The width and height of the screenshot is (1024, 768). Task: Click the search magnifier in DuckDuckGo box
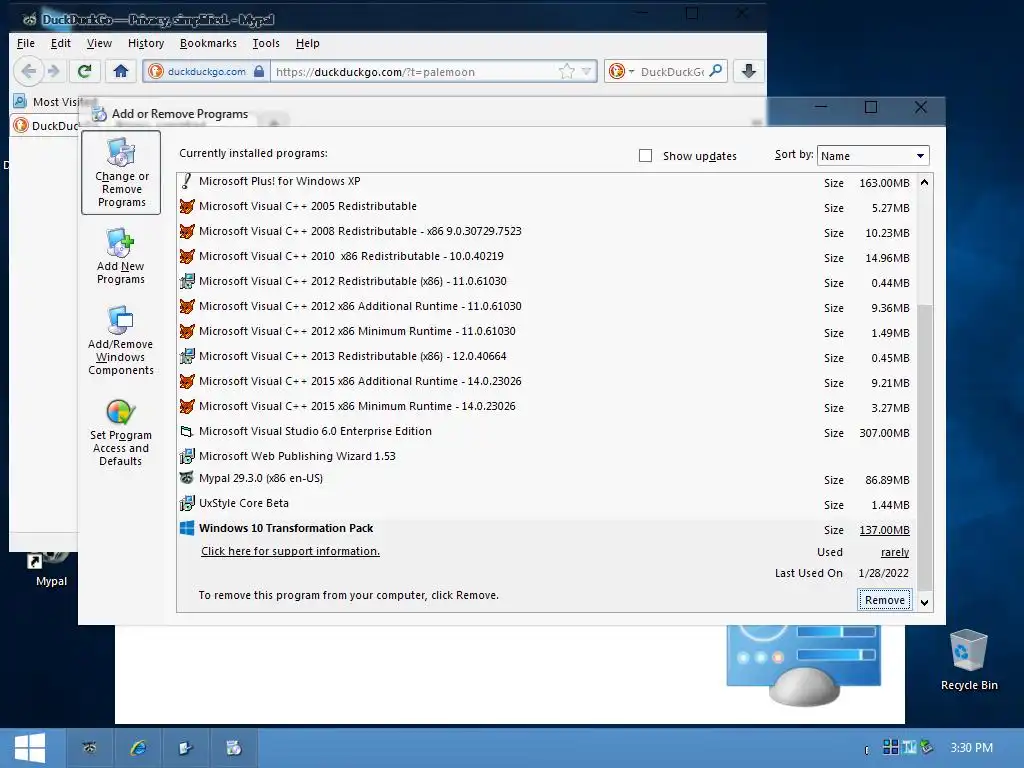click(x=716, y=71)
